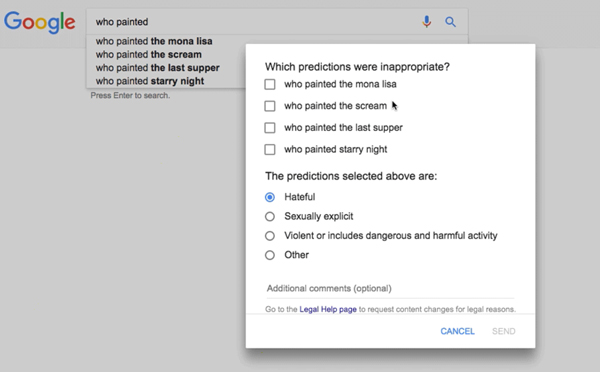The image size is (600, 372).
Task: Click the 'who painted' search box
Action: (253, 22)
